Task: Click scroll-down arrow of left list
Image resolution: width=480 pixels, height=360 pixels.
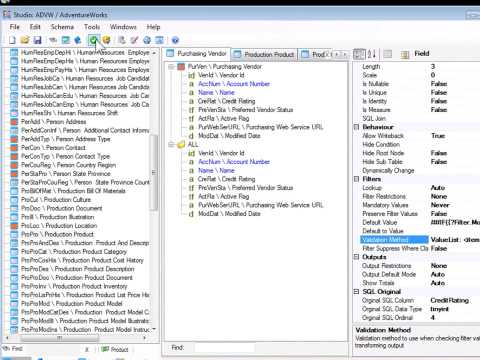Action: point(154,329)
